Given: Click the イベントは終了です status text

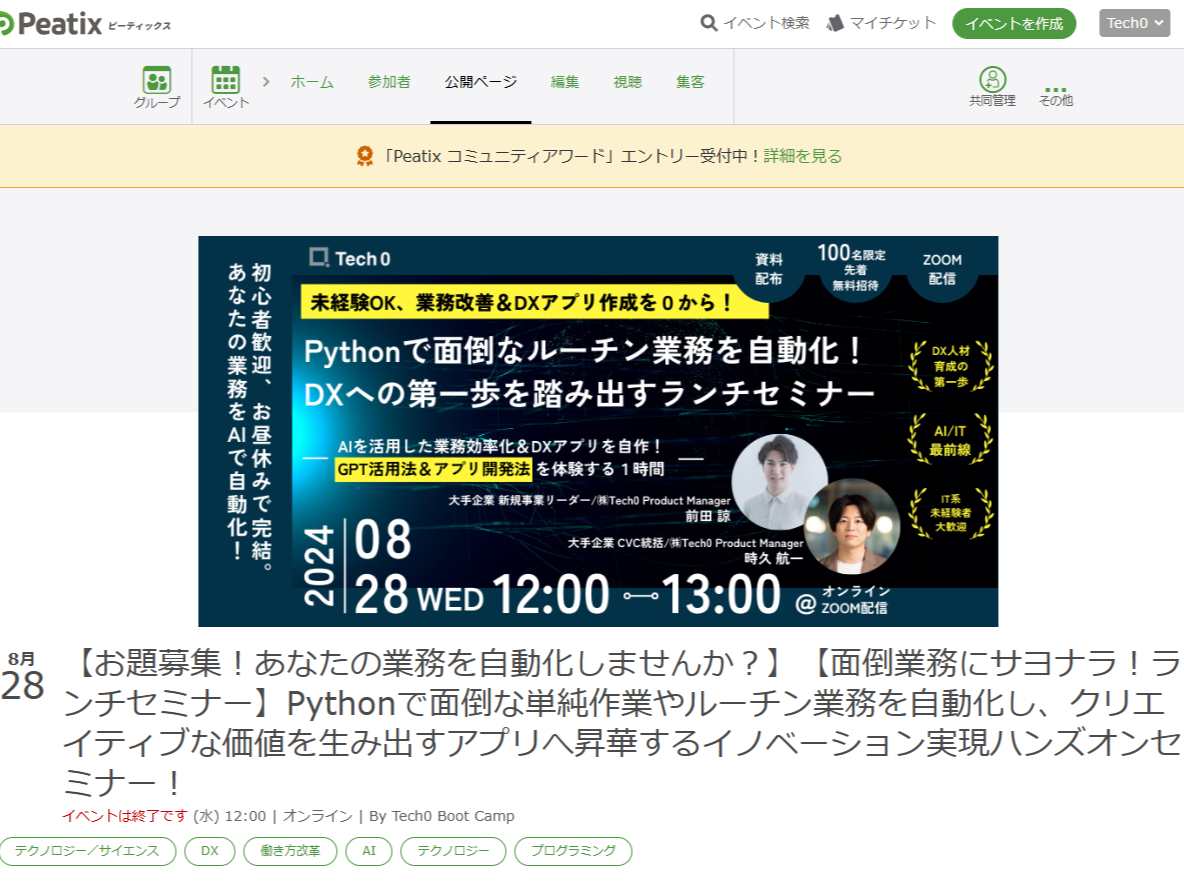Looking at the screenshot, I should [125, 816].
